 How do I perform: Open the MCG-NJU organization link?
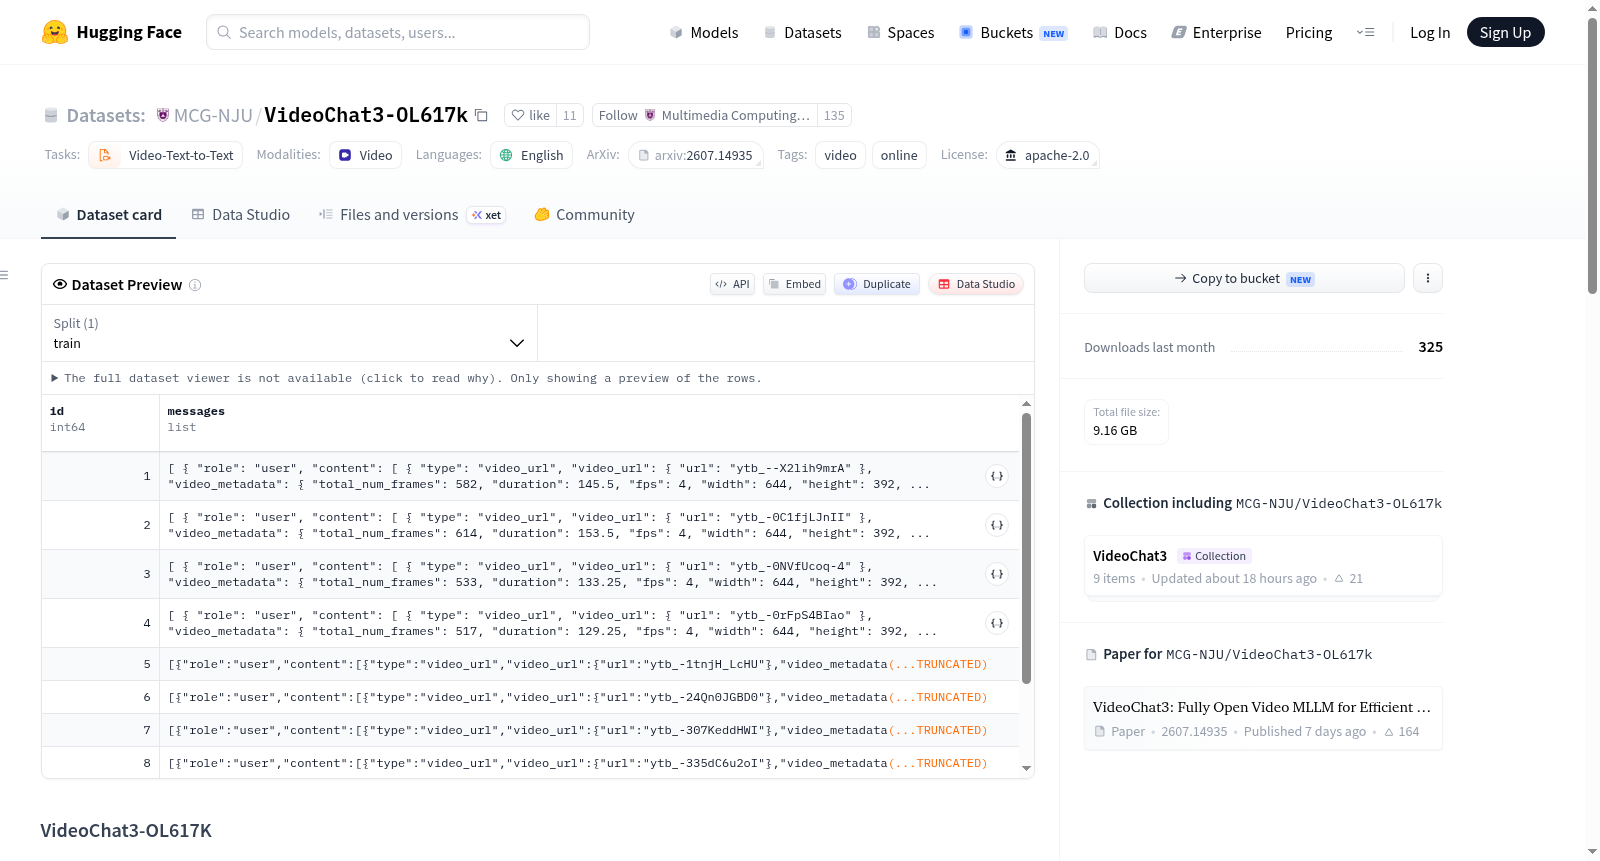213,115
